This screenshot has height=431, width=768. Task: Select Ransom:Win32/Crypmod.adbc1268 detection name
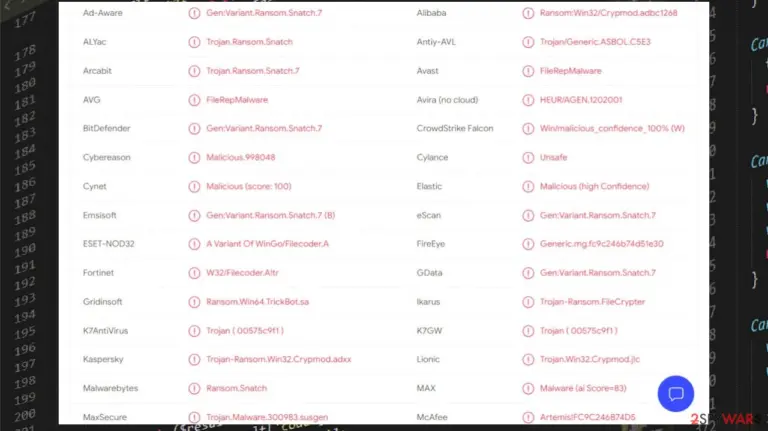click(x=609, y=13)
